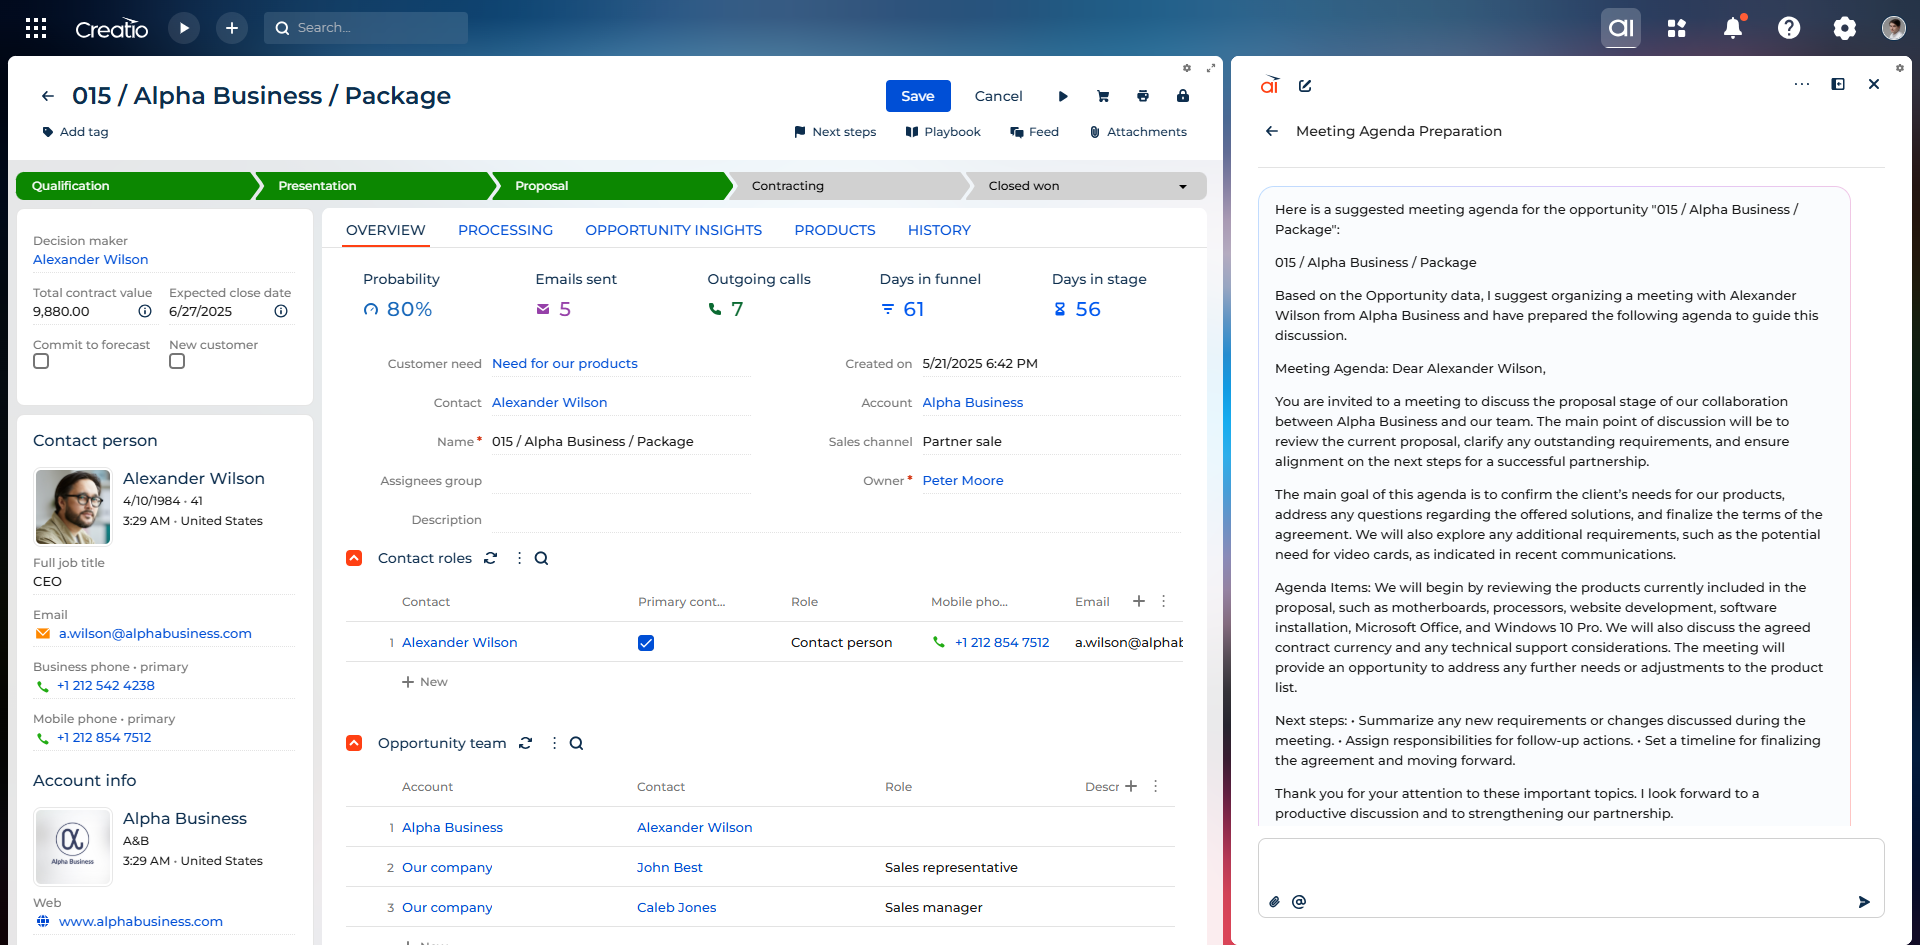Open Contact roles column settings menu
Screen dimensions: 1920x945
(x=1163, y=601)
